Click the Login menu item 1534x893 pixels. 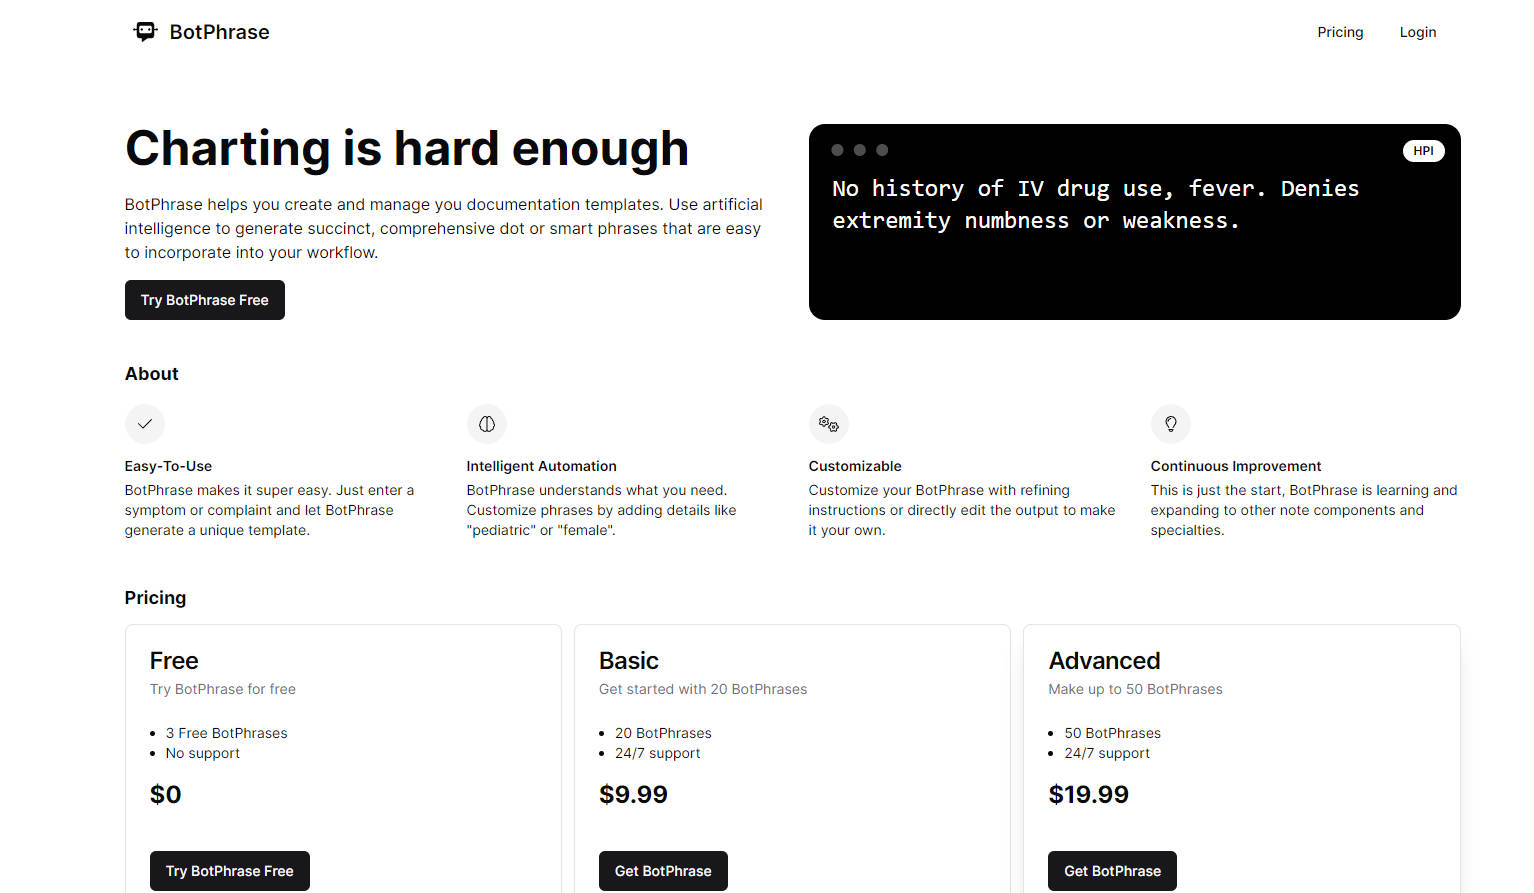[x=1417, y=31]
